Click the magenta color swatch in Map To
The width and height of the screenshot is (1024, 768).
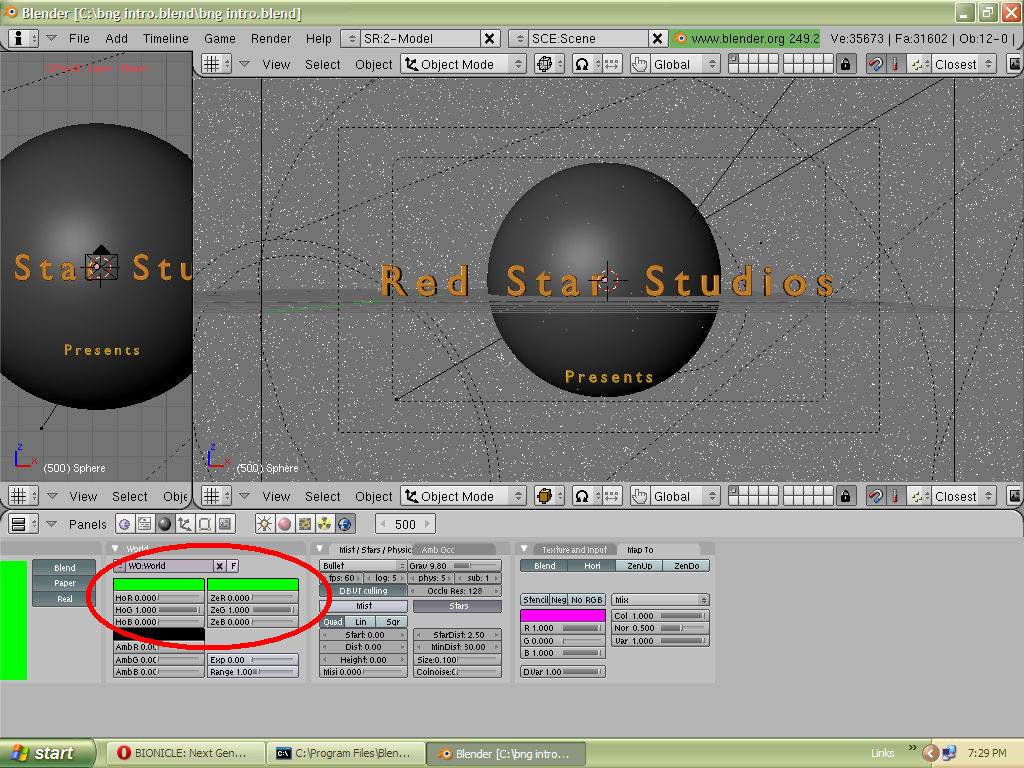click(563, 616)
